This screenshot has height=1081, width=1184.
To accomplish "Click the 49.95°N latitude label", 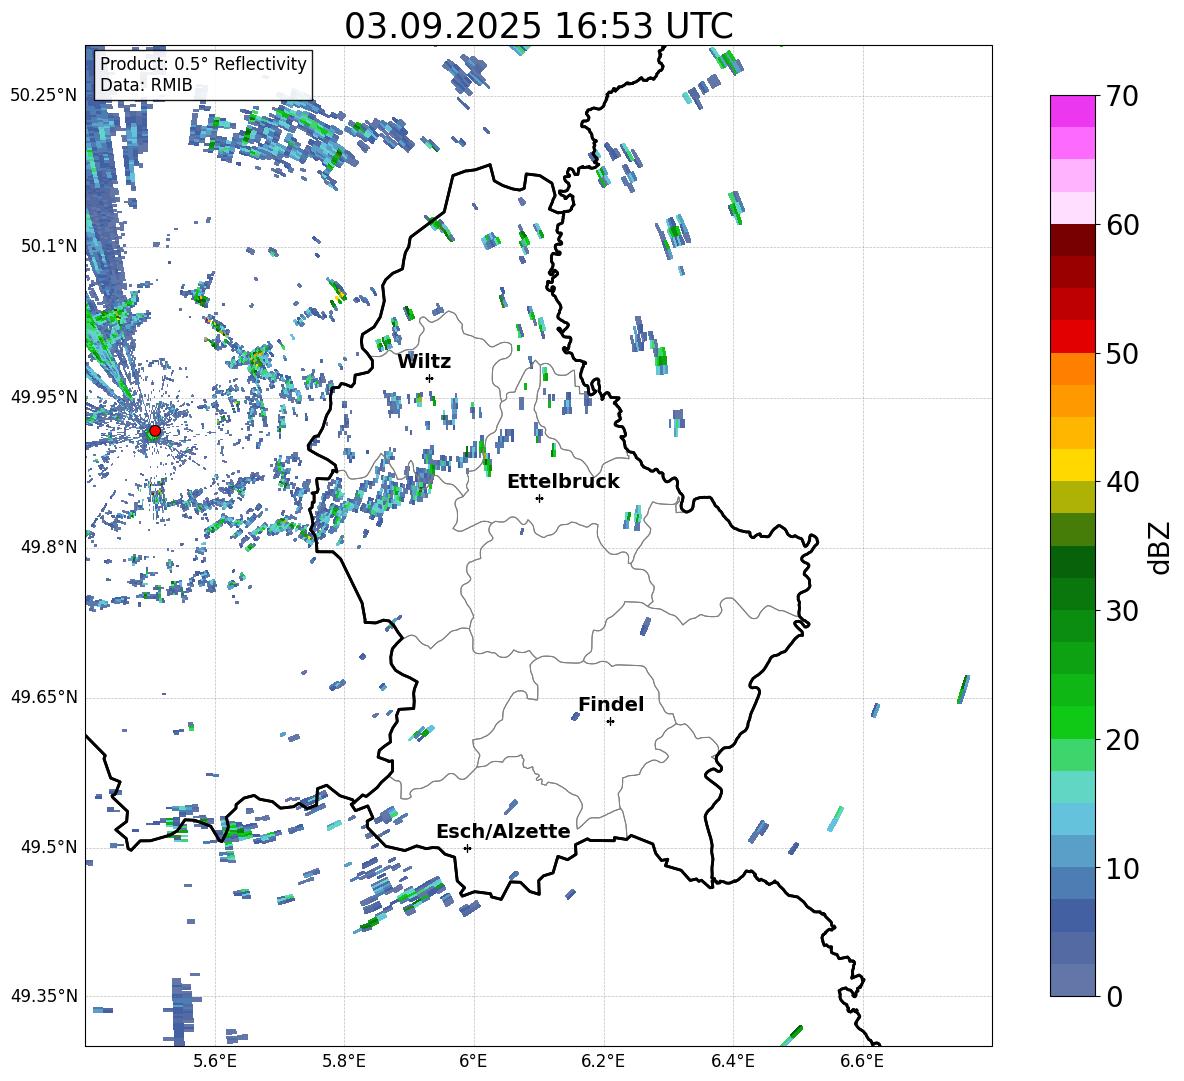I will 44,396.
